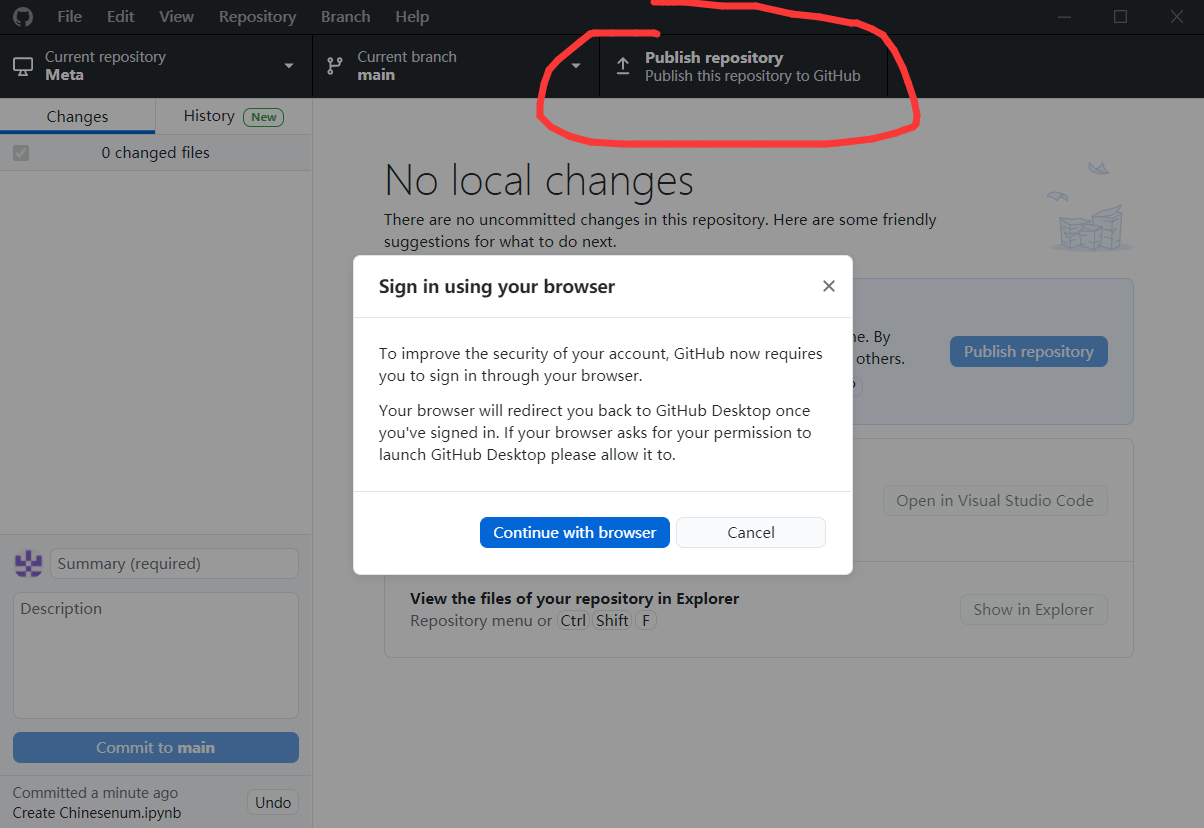Switch to the History tab
Image resolution: width=1204 pixels, height=828 pixels.
(x=234, y=116)
